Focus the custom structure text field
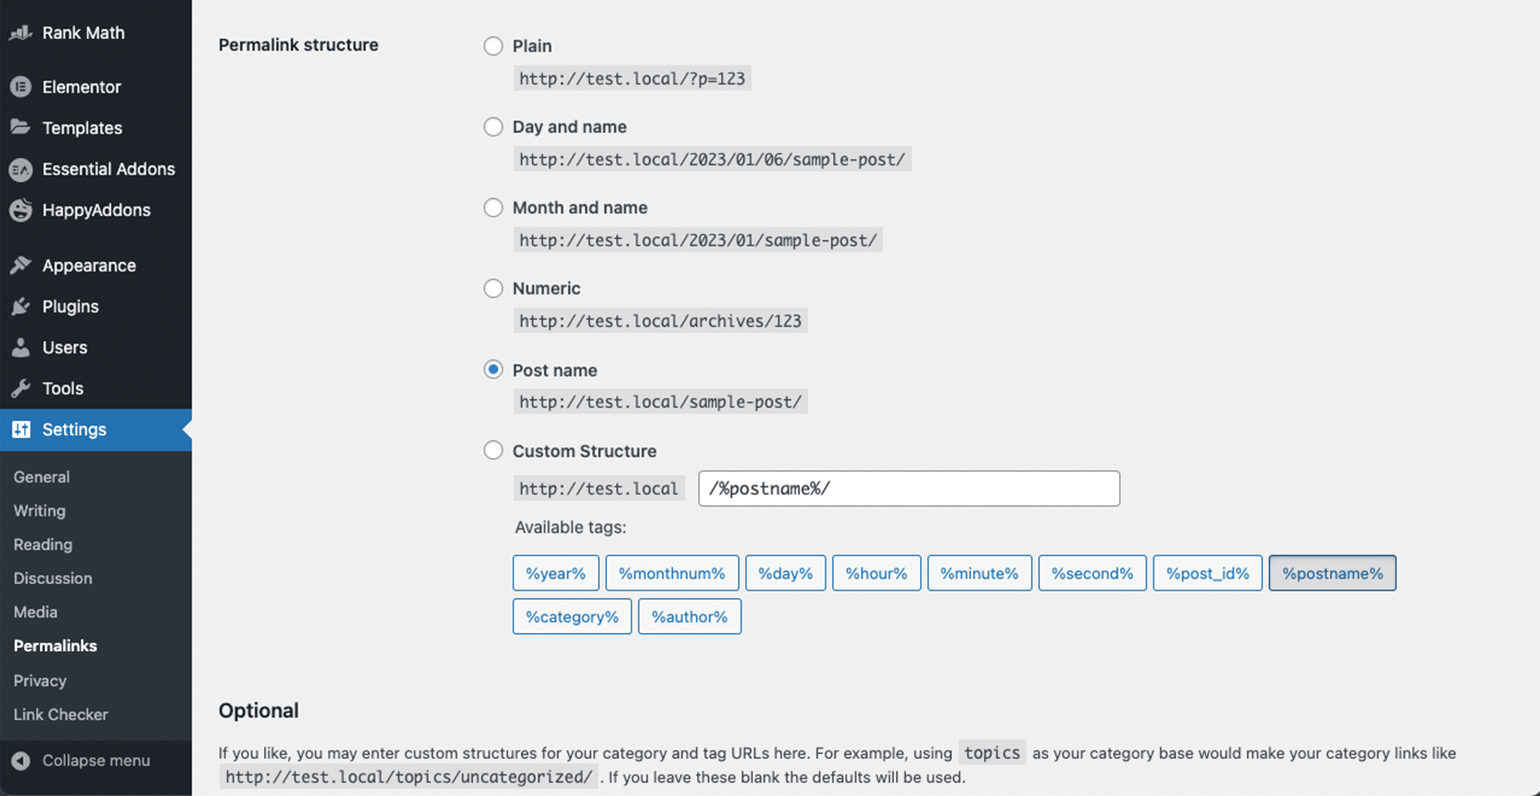 pyautogui.click(x=909, y=489)
